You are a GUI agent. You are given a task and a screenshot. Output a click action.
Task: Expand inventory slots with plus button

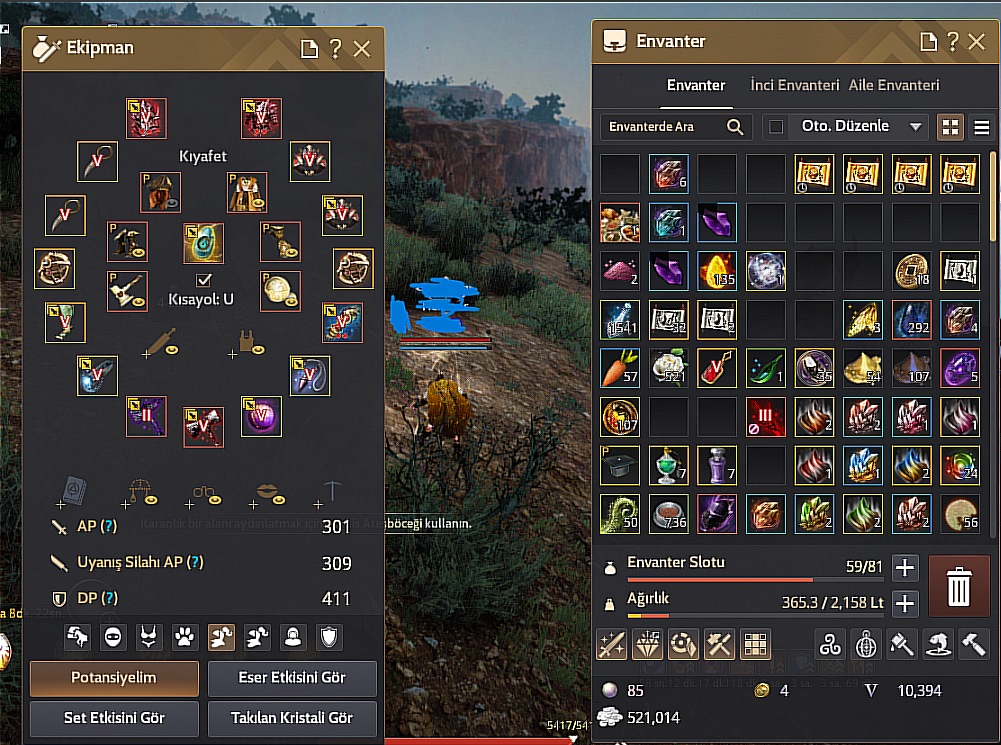[x=904, y=567]
